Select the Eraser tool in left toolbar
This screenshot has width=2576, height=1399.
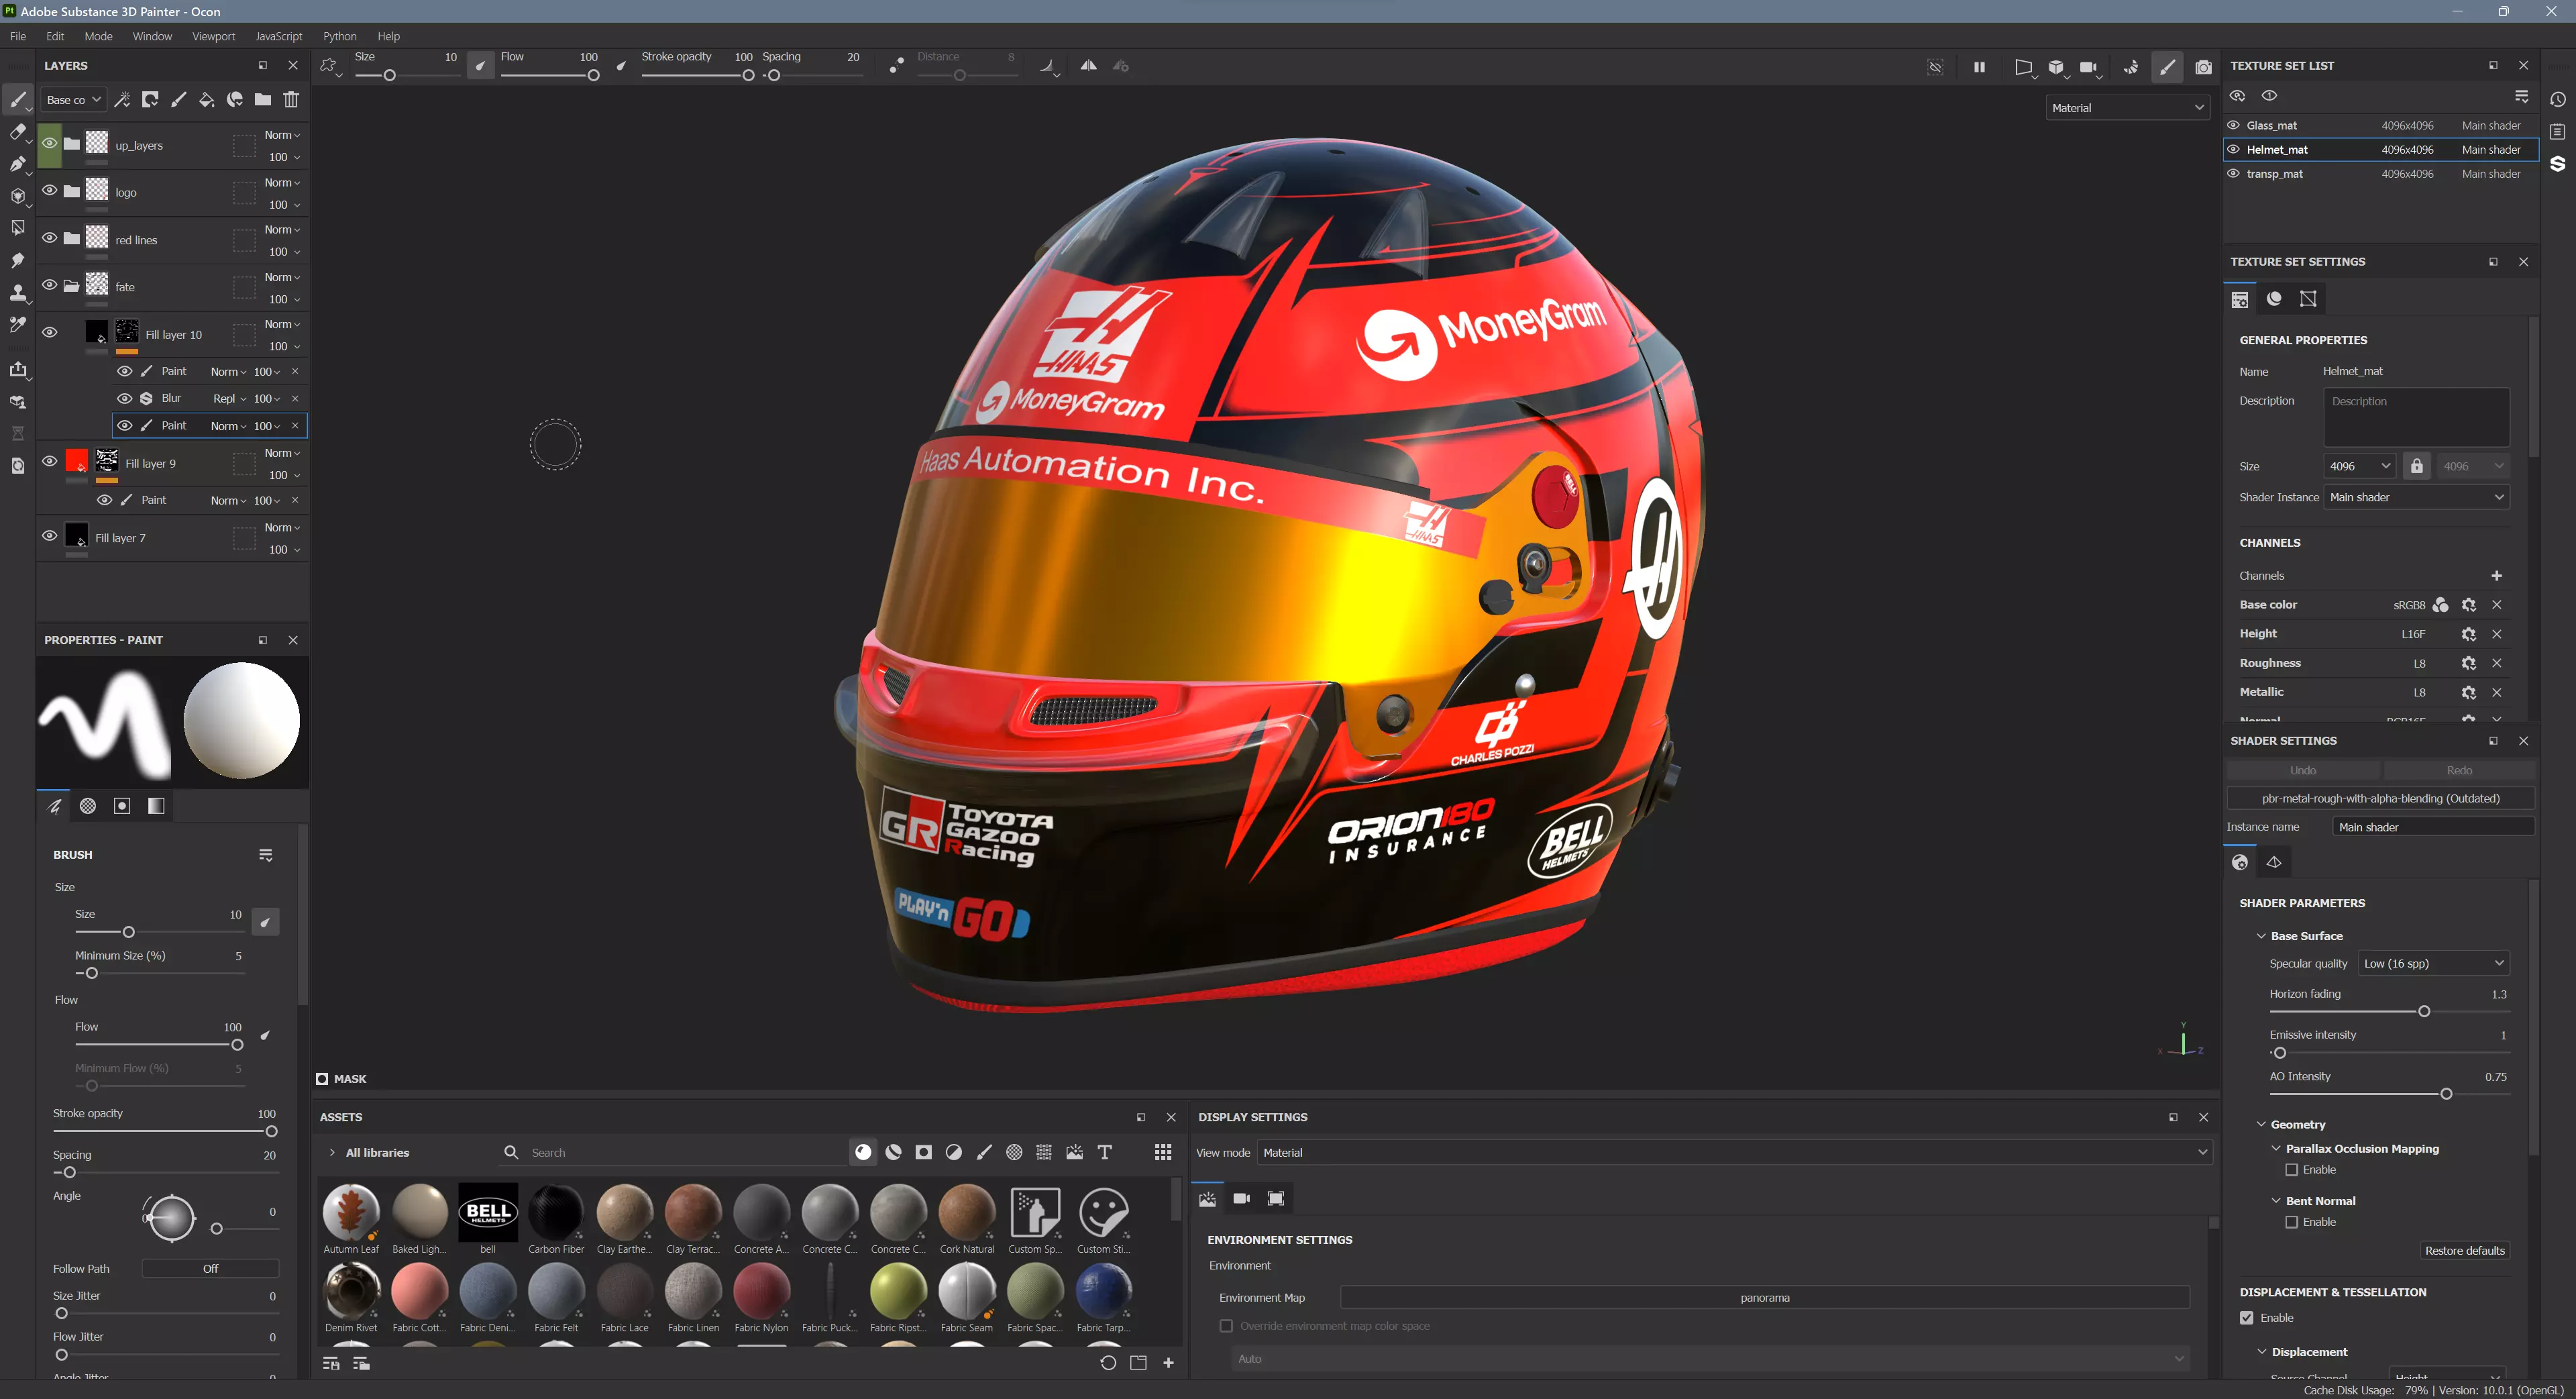(x=17, y=131)
